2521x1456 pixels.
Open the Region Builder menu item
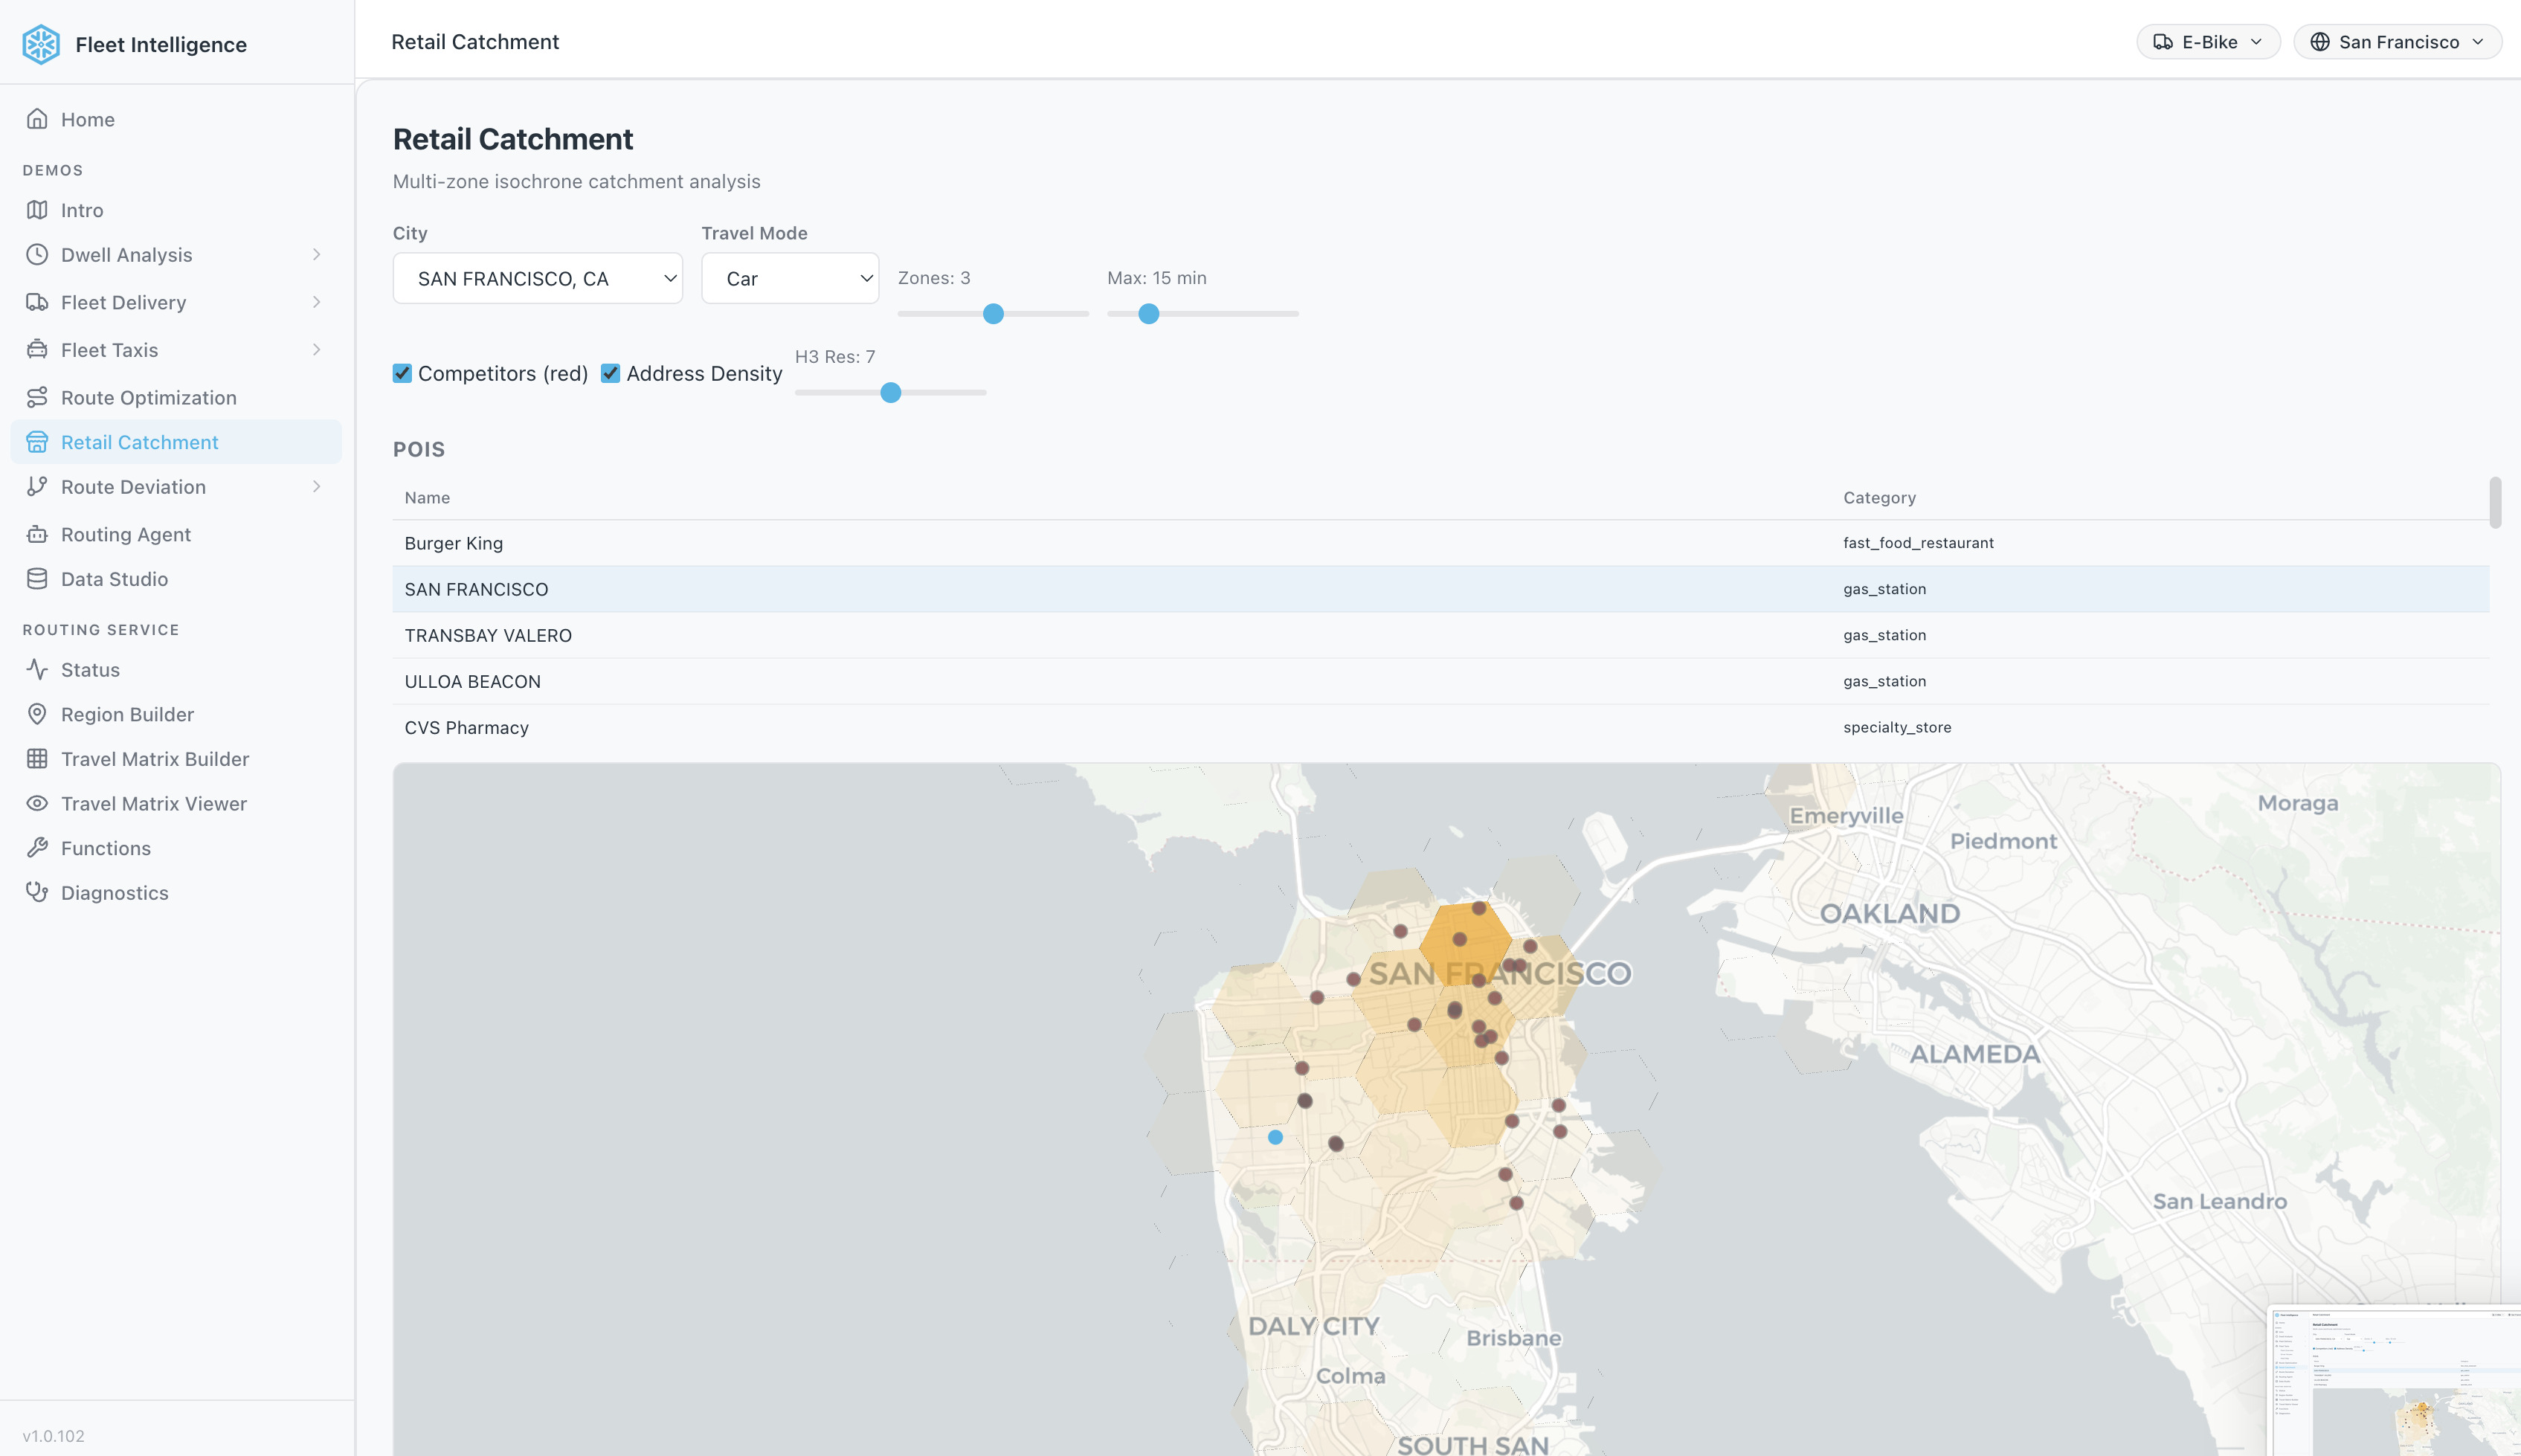127,714
